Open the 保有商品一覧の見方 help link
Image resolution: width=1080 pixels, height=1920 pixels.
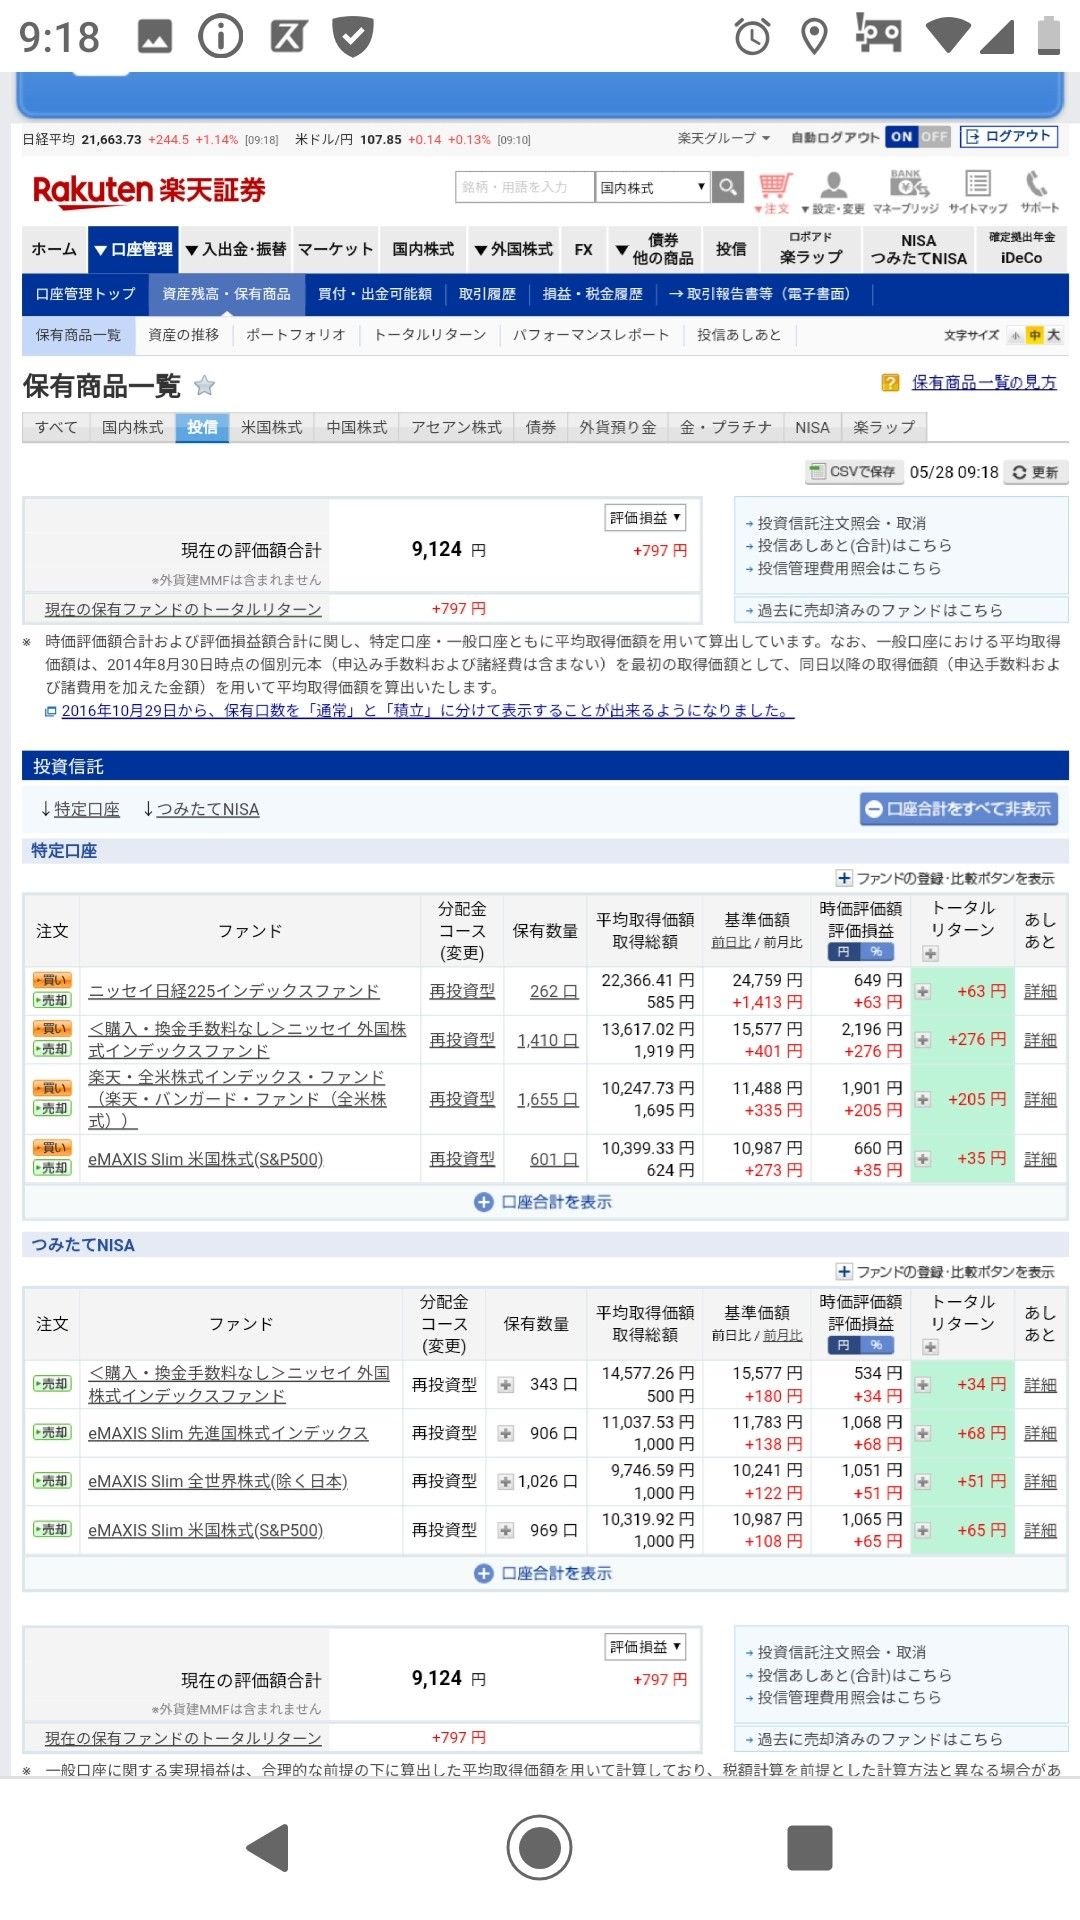[984, 382]
